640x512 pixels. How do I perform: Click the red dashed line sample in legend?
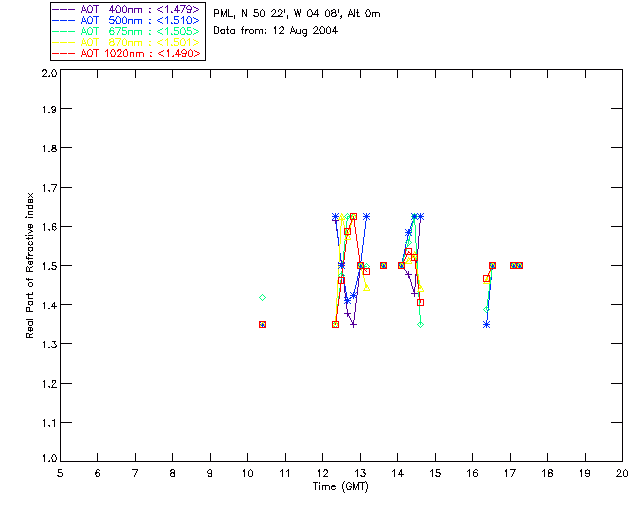click(64, 53)
